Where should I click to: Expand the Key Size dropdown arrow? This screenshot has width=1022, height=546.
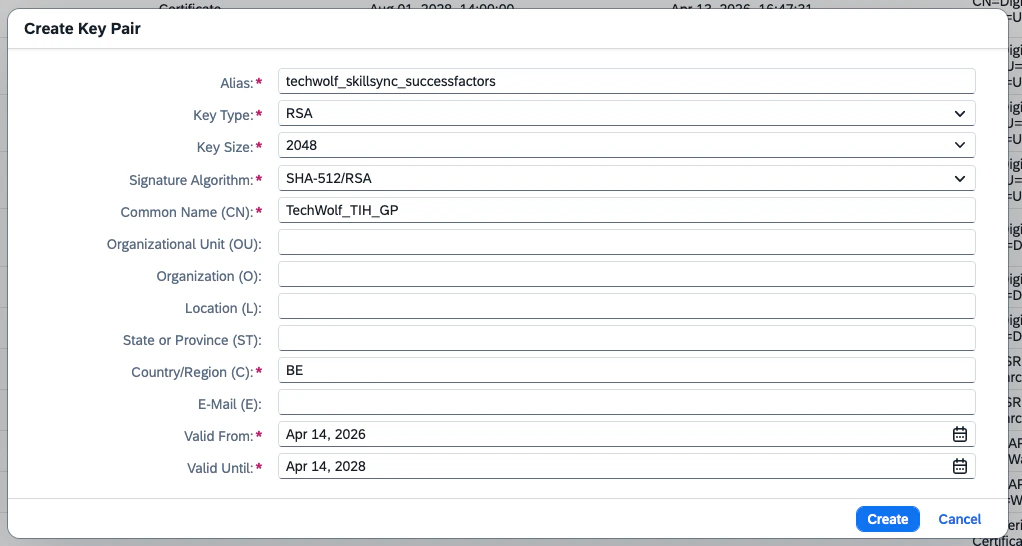tap(959, 145)
